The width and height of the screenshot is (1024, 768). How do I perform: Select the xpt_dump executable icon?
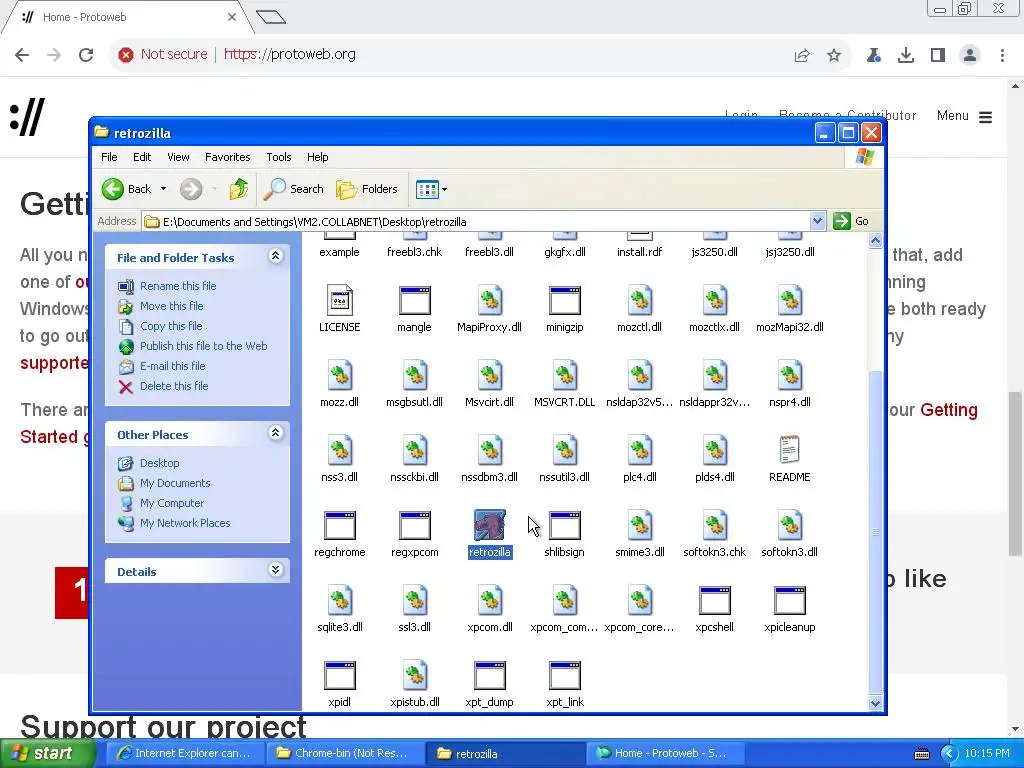[x=489, y=675]
